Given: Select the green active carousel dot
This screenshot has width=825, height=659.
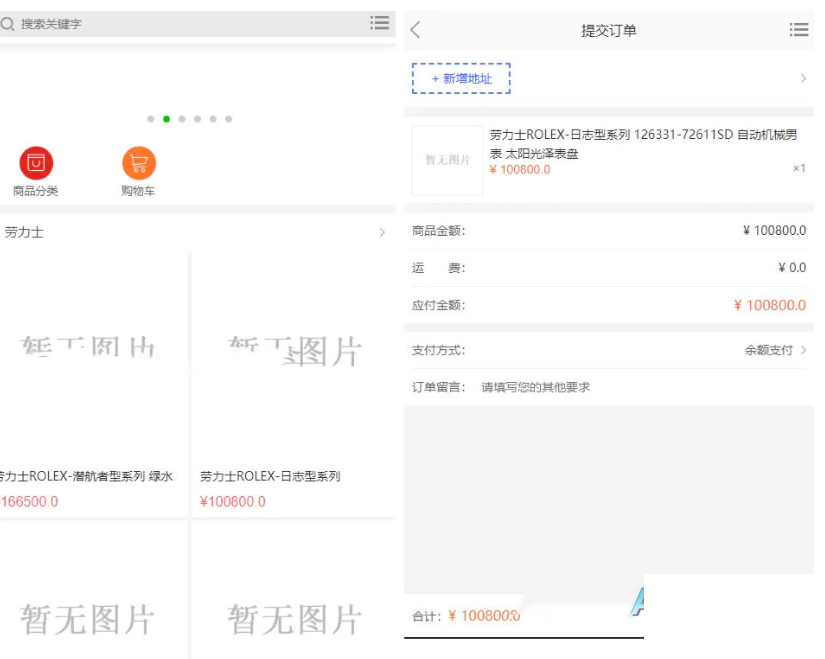Looking at the screenshot, I should [x=166, y=119].
